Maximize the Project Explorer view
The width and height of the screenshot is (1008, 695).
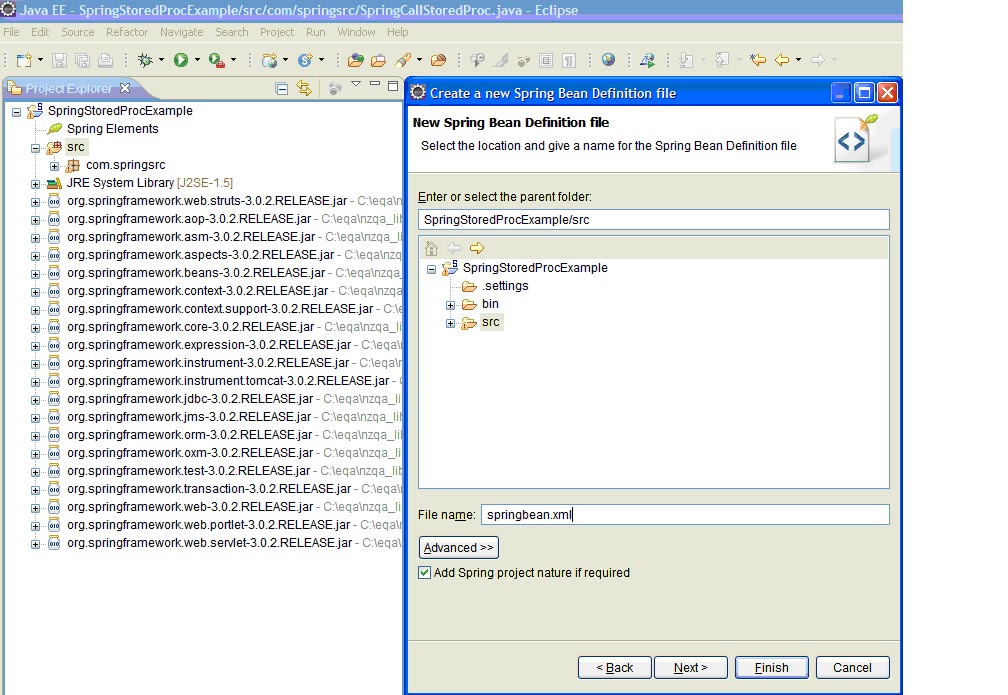pos(393,86)
